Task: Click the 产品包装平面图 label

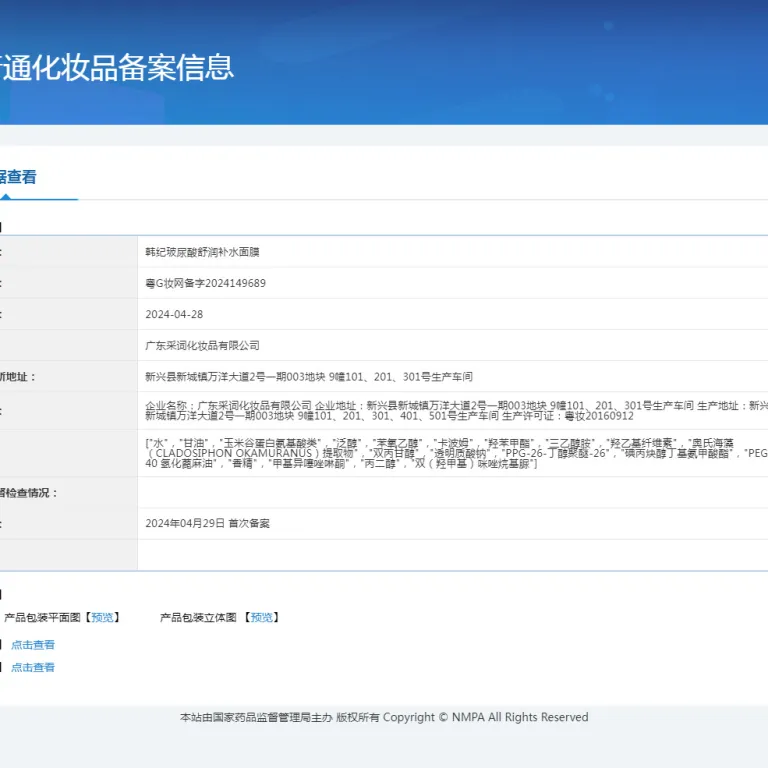Action: pos(42,618)
